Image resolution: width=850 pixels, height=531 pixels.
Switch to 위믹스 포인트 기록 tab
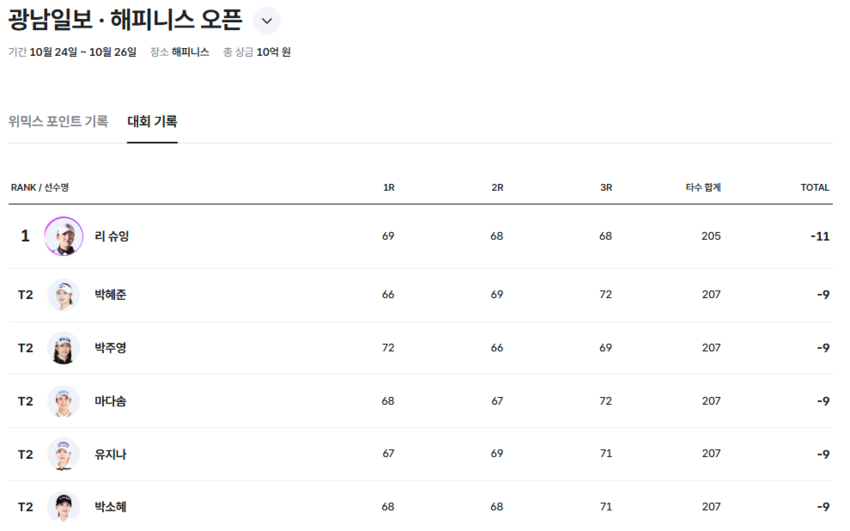point(58,121)
